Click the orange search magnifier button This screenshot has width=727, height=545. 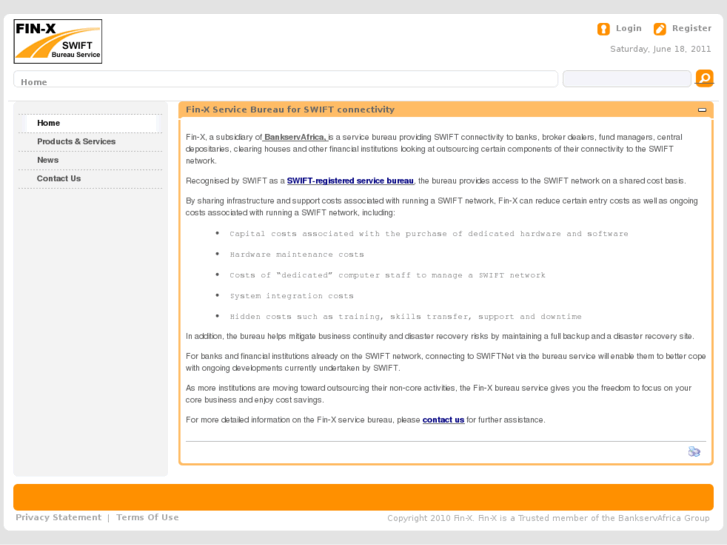click(704, 78)
